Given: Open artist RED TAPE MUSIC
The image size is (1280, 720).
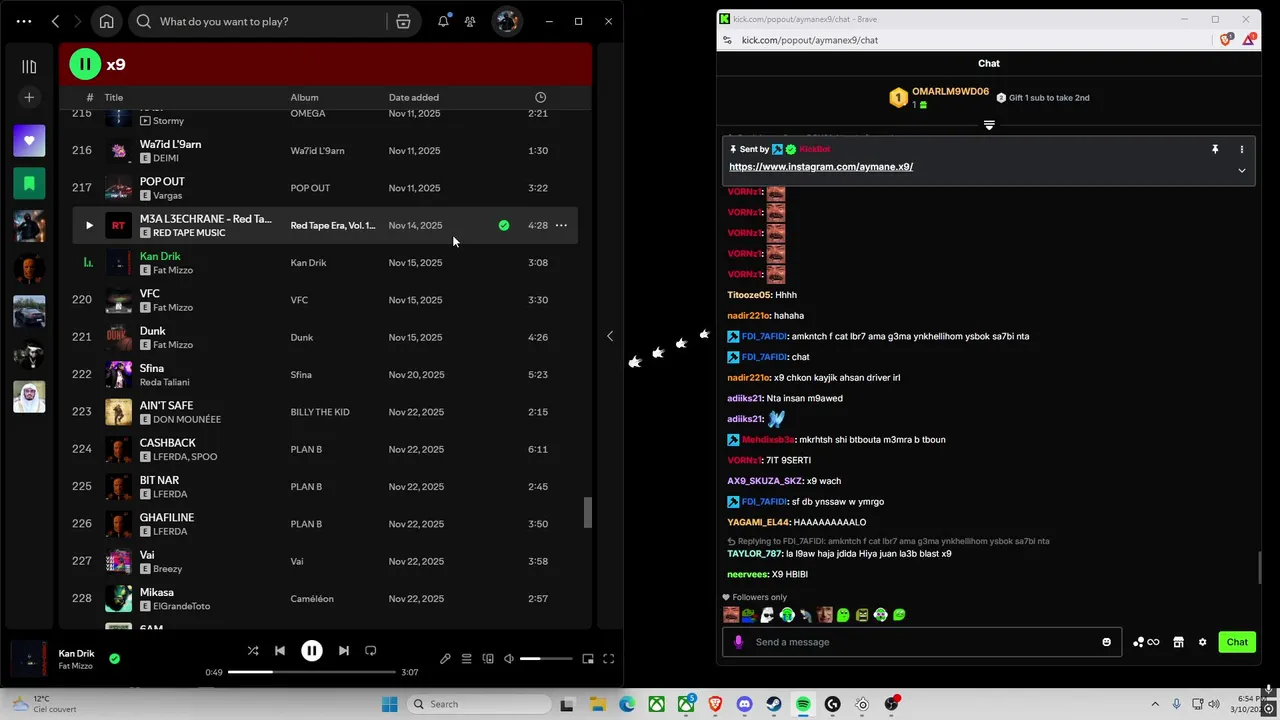Looking at the screenshot, I should pos(189,233).
